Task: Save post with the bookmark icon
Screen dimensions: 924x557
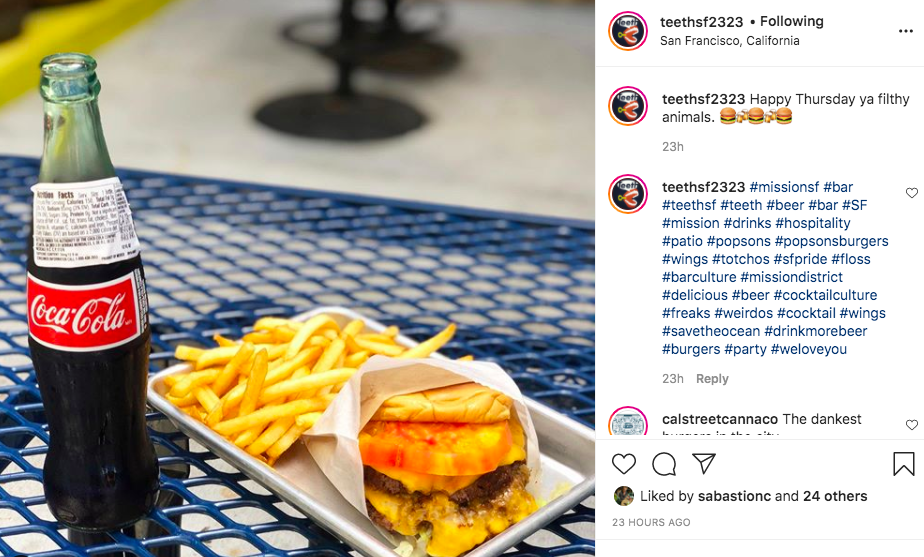Action: [903, 464]
